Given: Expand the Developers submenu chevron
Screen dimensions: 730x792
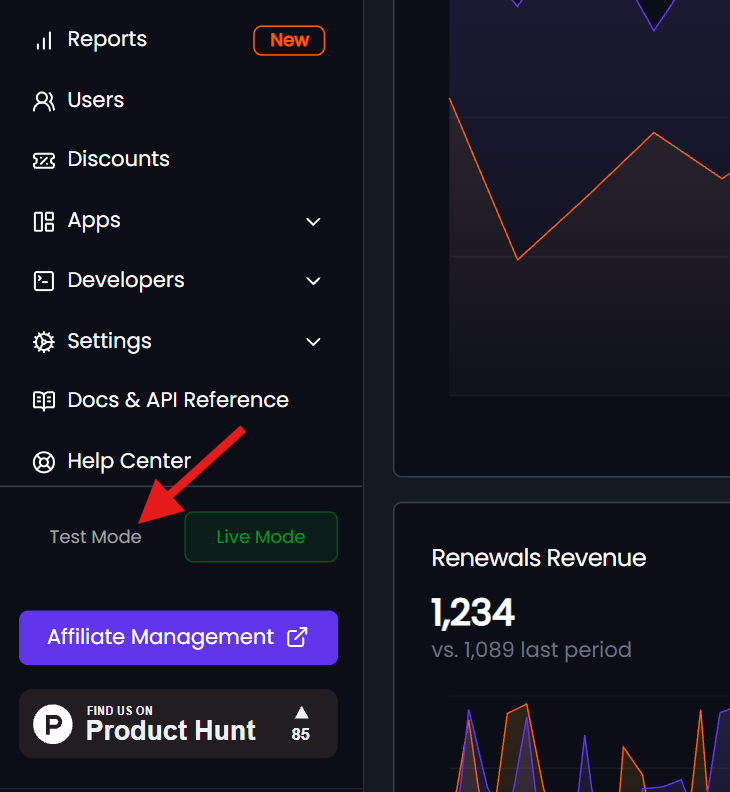Looking at the screenshot, I should click(313, 281).
